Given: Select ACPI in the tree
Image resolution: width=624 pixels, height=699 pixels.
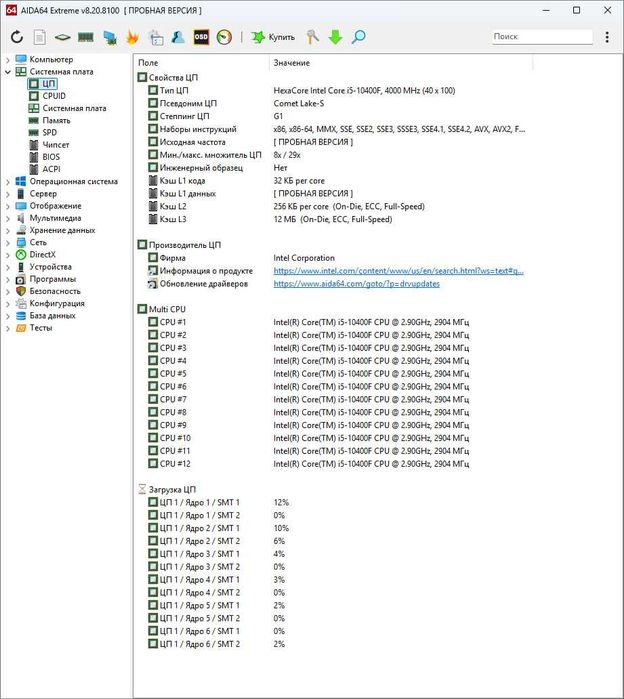Looking at the screenshot, I should pyautogui.click(x=45, y=169).
